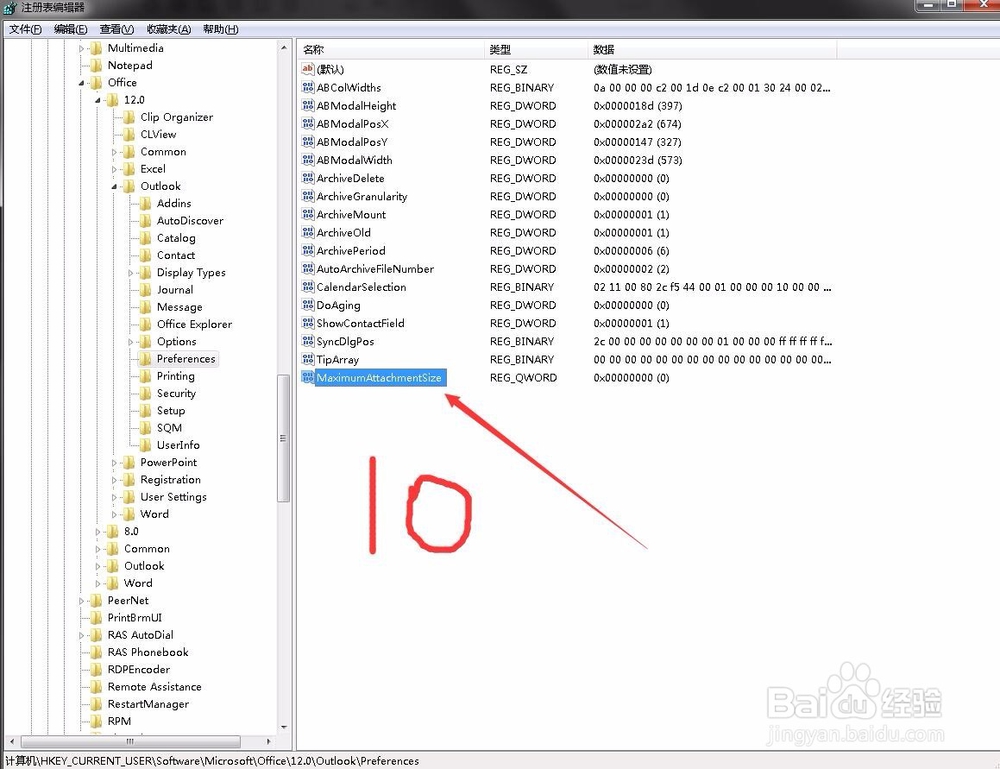Click the MaximumAttachmentSize value icon
Screen dimensions: 1000x769
point(308,378)
